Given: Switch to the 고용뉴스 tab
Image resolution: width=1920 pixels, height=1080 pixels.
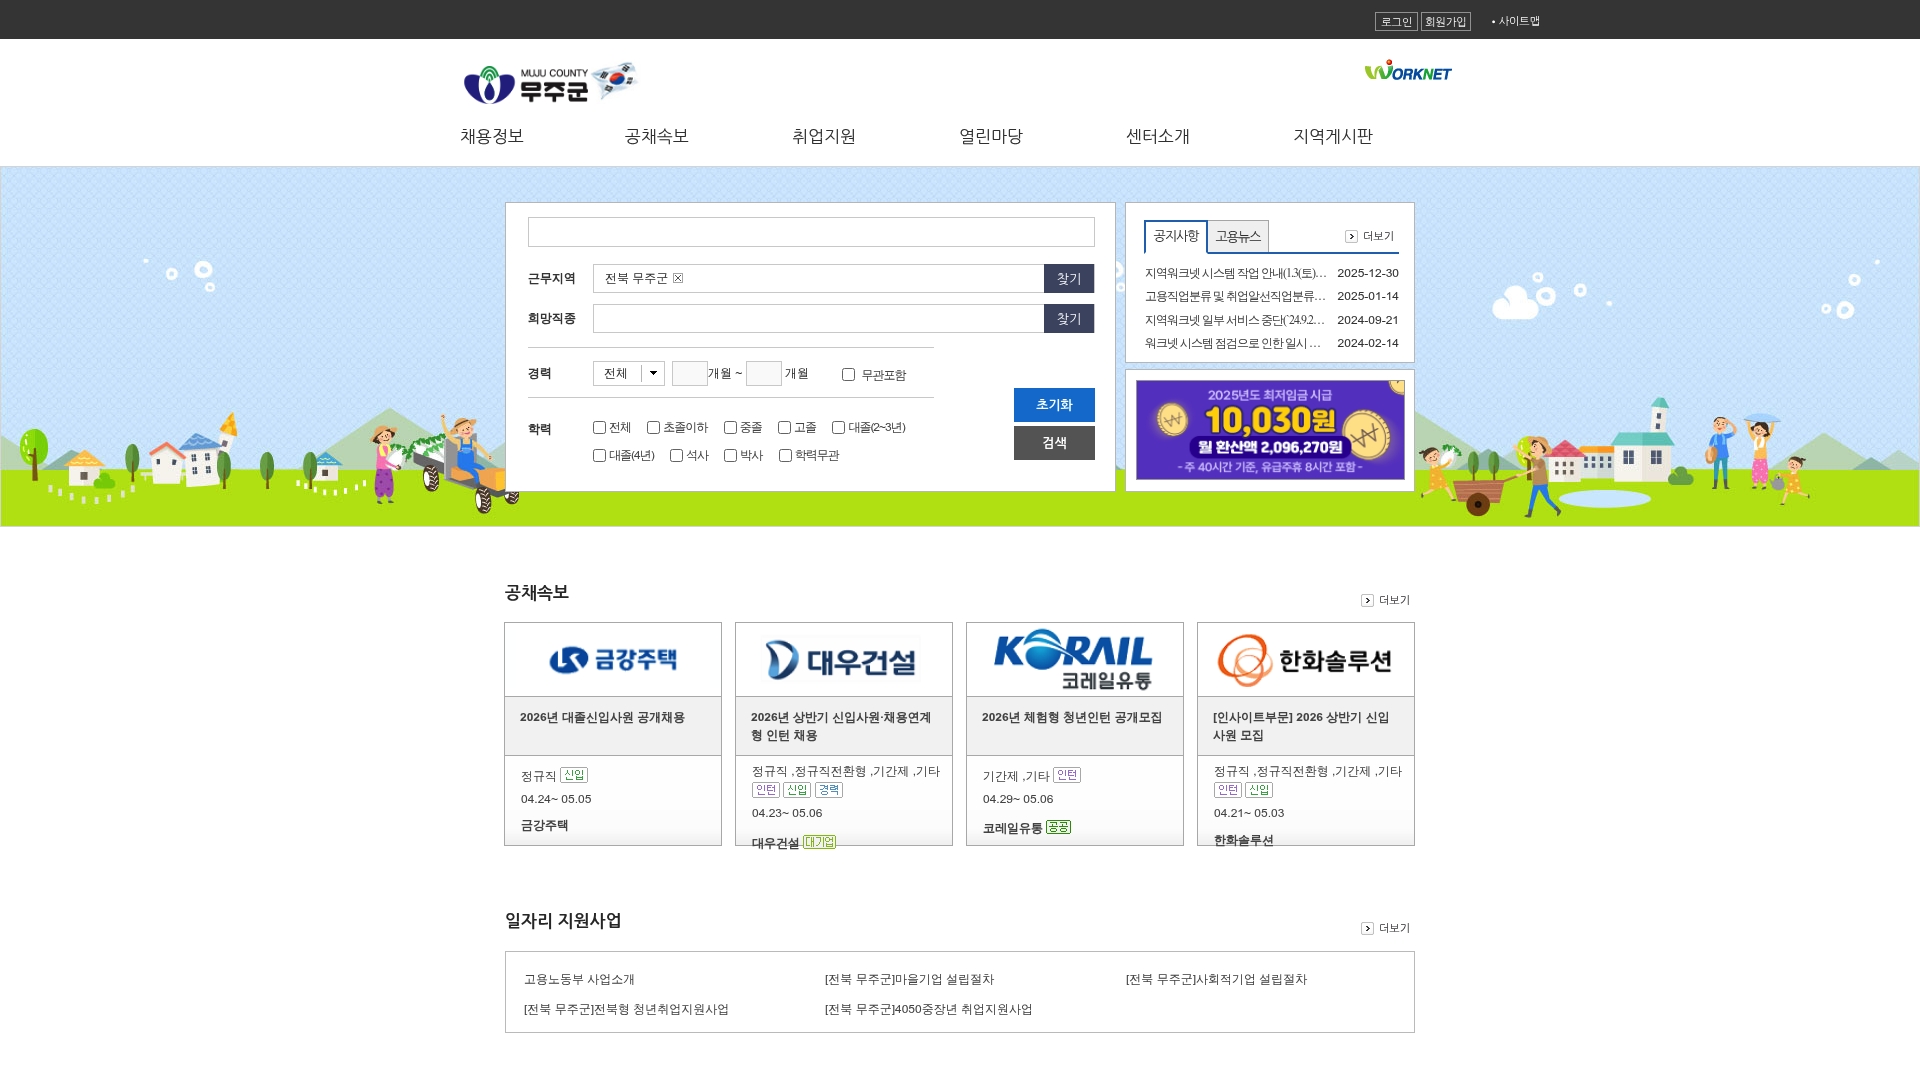Looking at the screenshot, I should 1238,237.
